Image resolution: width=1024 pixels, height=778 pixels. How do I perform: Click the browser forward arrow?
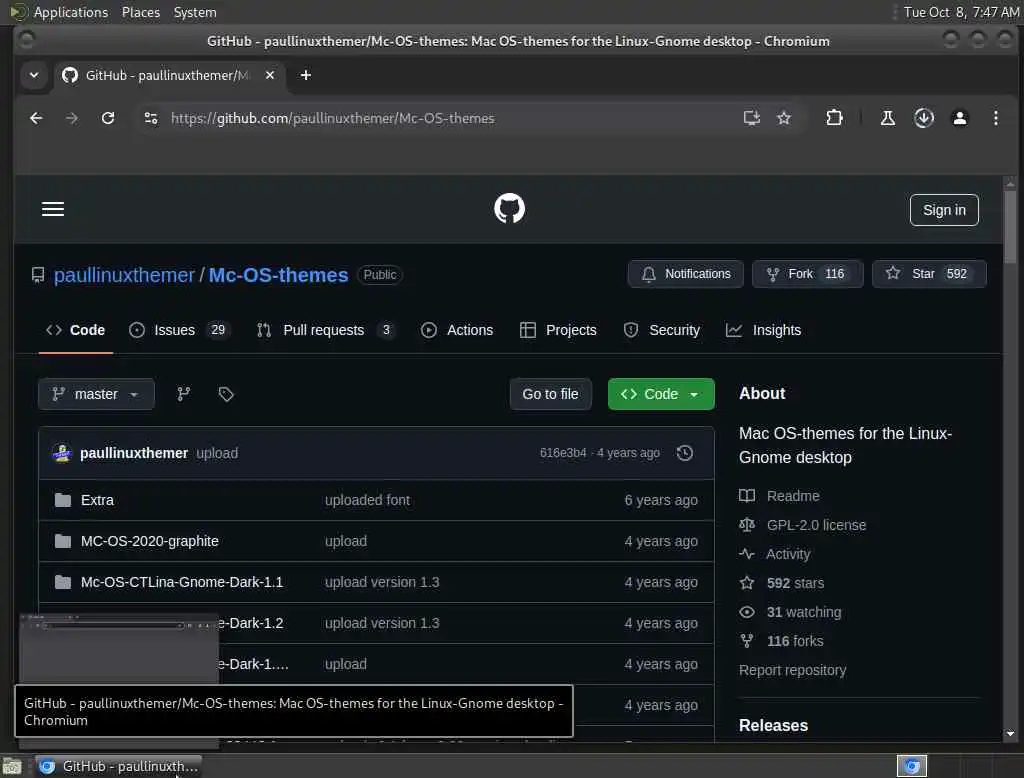(72, 118)
